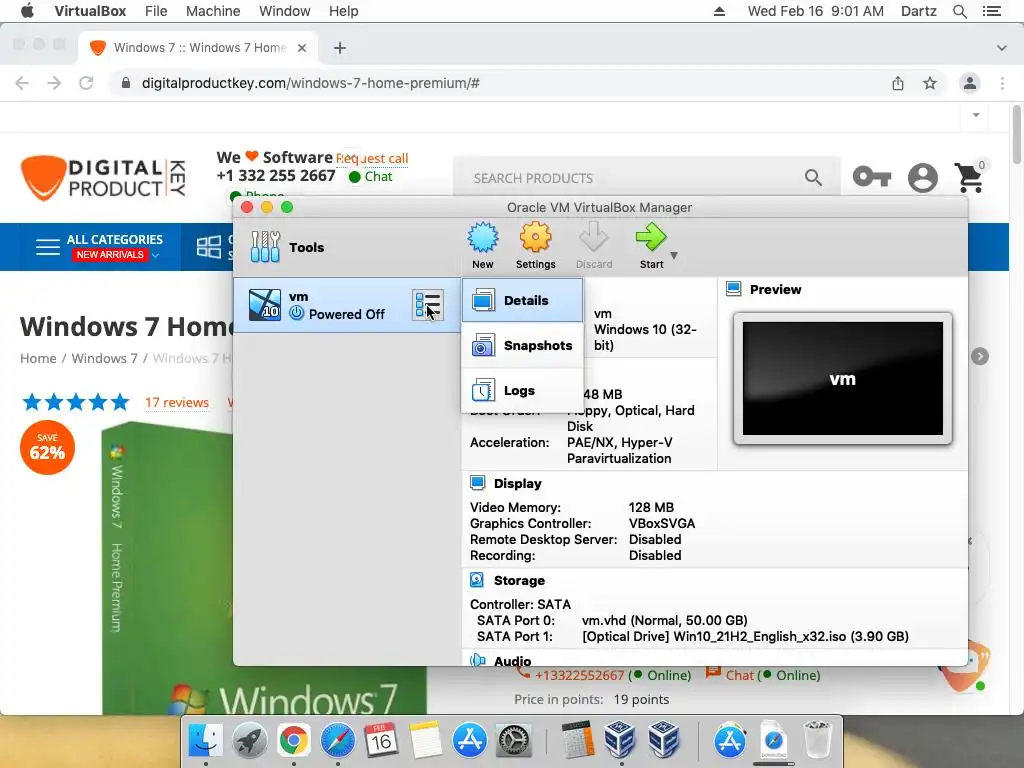The width and height of the screenshot is (1024, 768).
Task: Expand the Chrome tab search chevron
Action: click(1001, 48)
